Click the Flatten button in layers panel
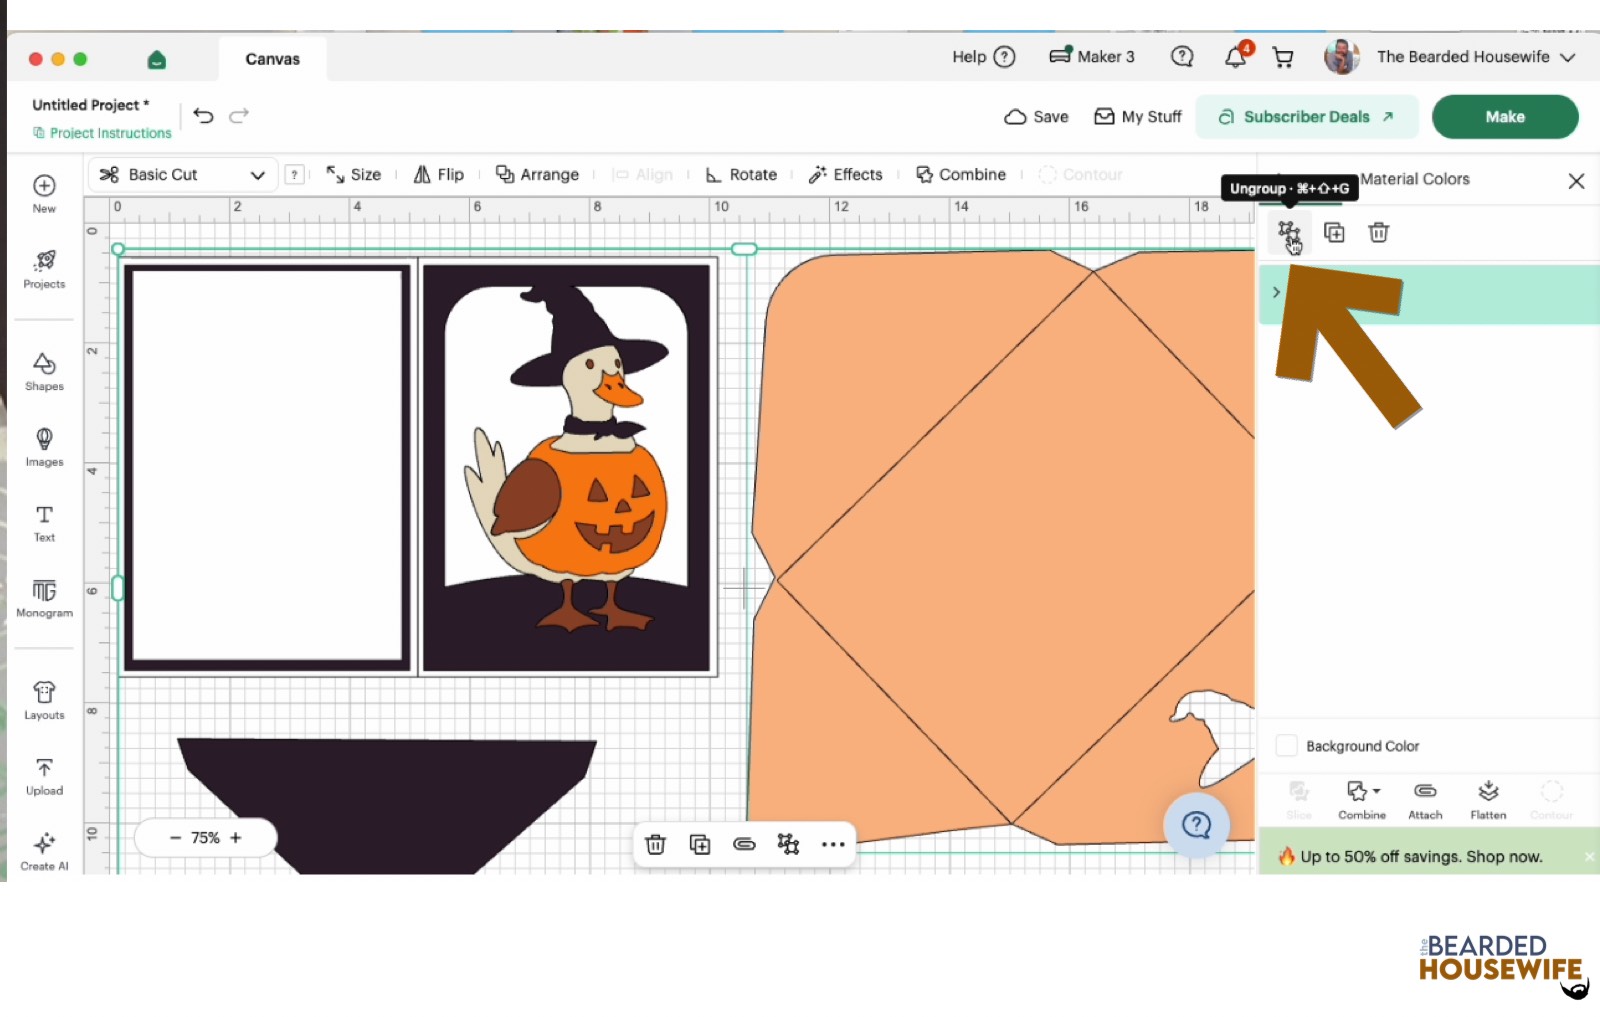The height and width of the screenshot is (1017, 1600). 1488,800
